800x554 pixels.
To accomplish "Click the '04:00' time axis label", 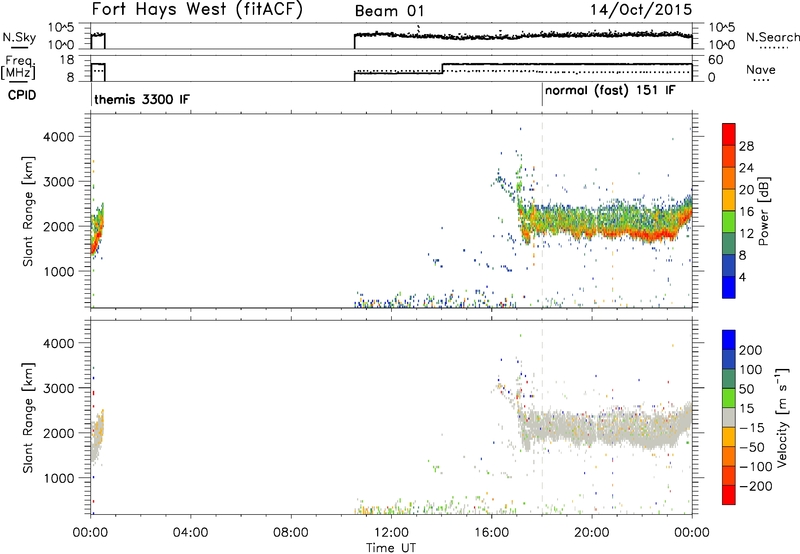I will coord(191,533).
